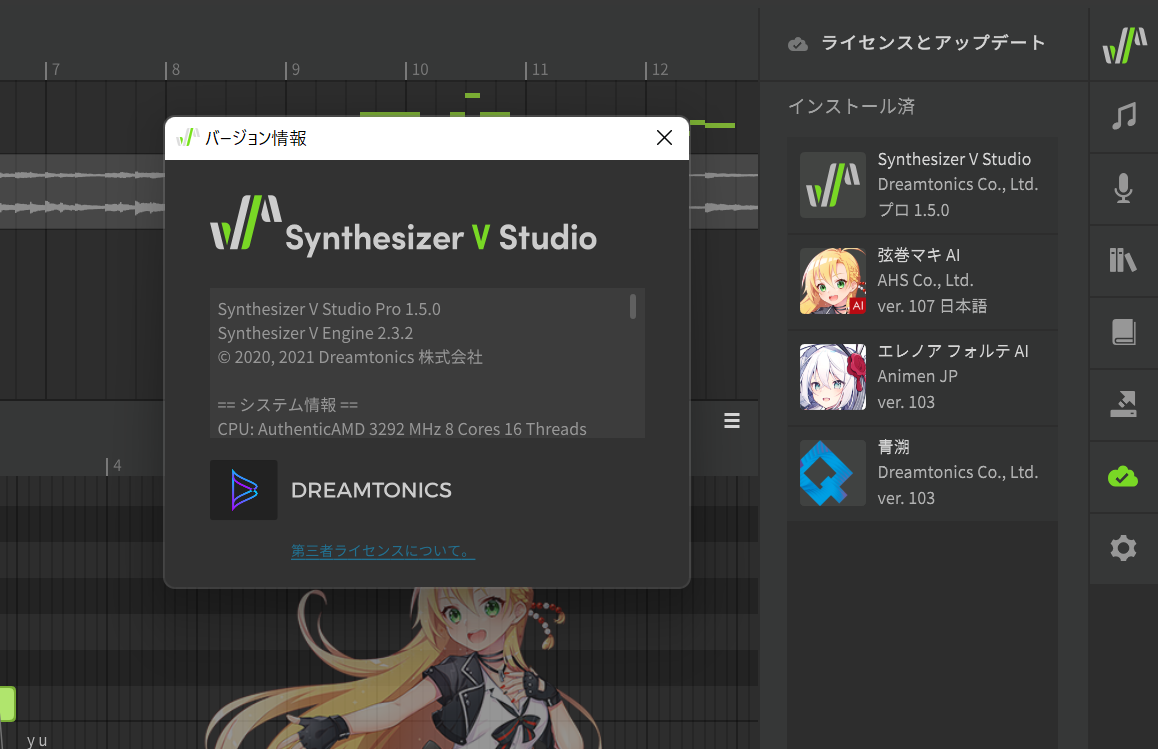Click the Synthesizer V Studio Pro 1.5.0 line
This screenshot has width=1158, height=749.
329,309
